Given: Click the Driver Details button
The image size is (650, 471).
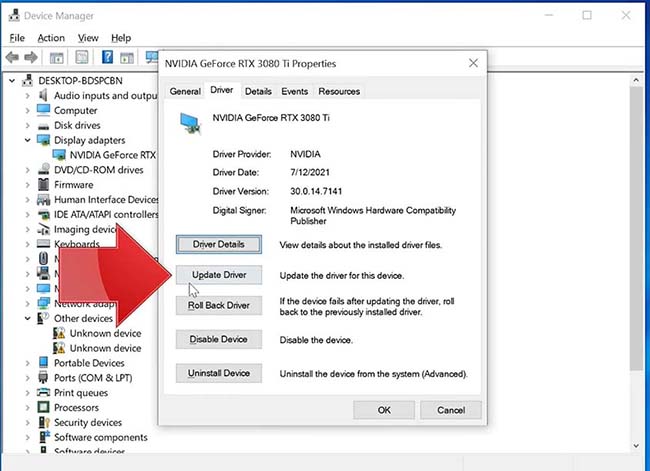Looking at the screenshot, I should 218,244.
